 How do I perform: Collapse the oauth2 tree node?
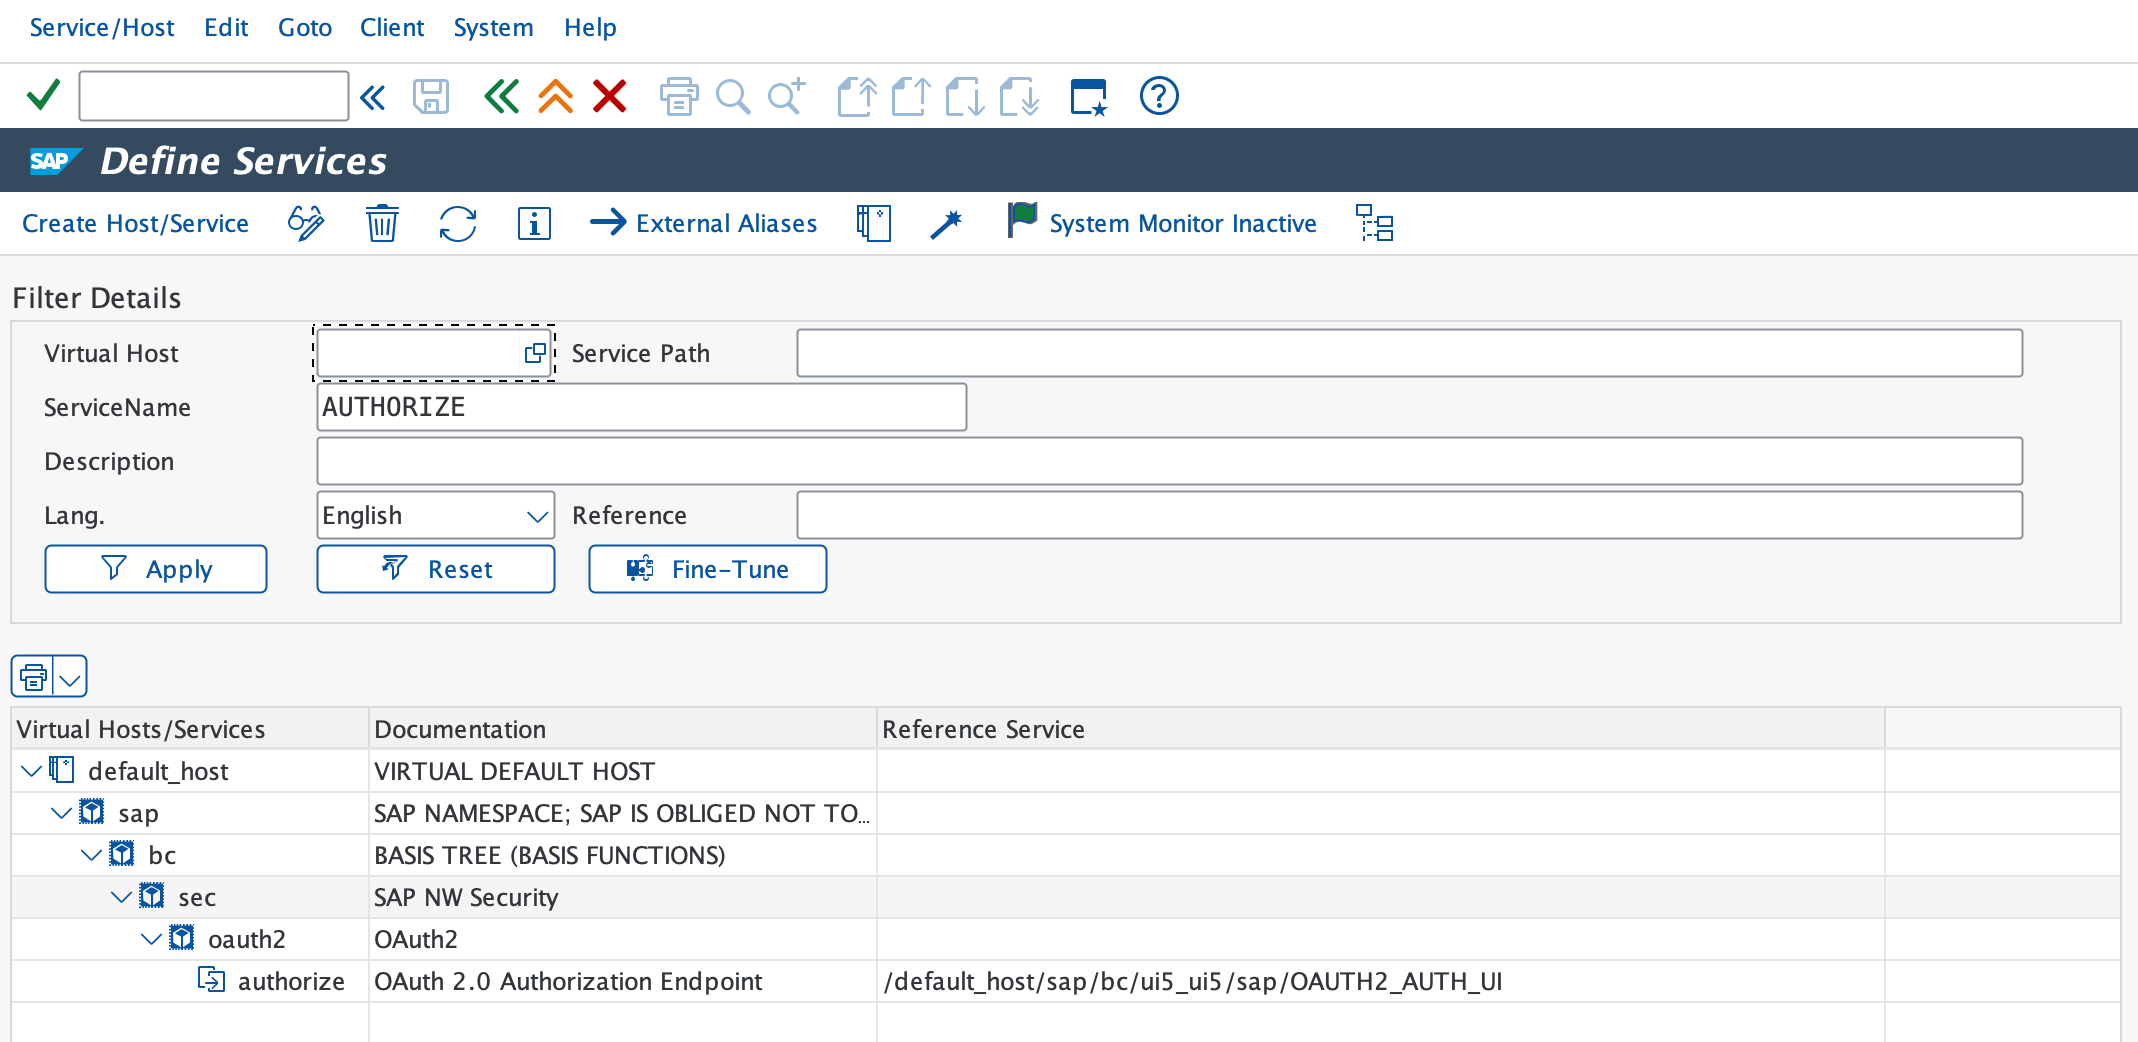(x=152, y=939)
